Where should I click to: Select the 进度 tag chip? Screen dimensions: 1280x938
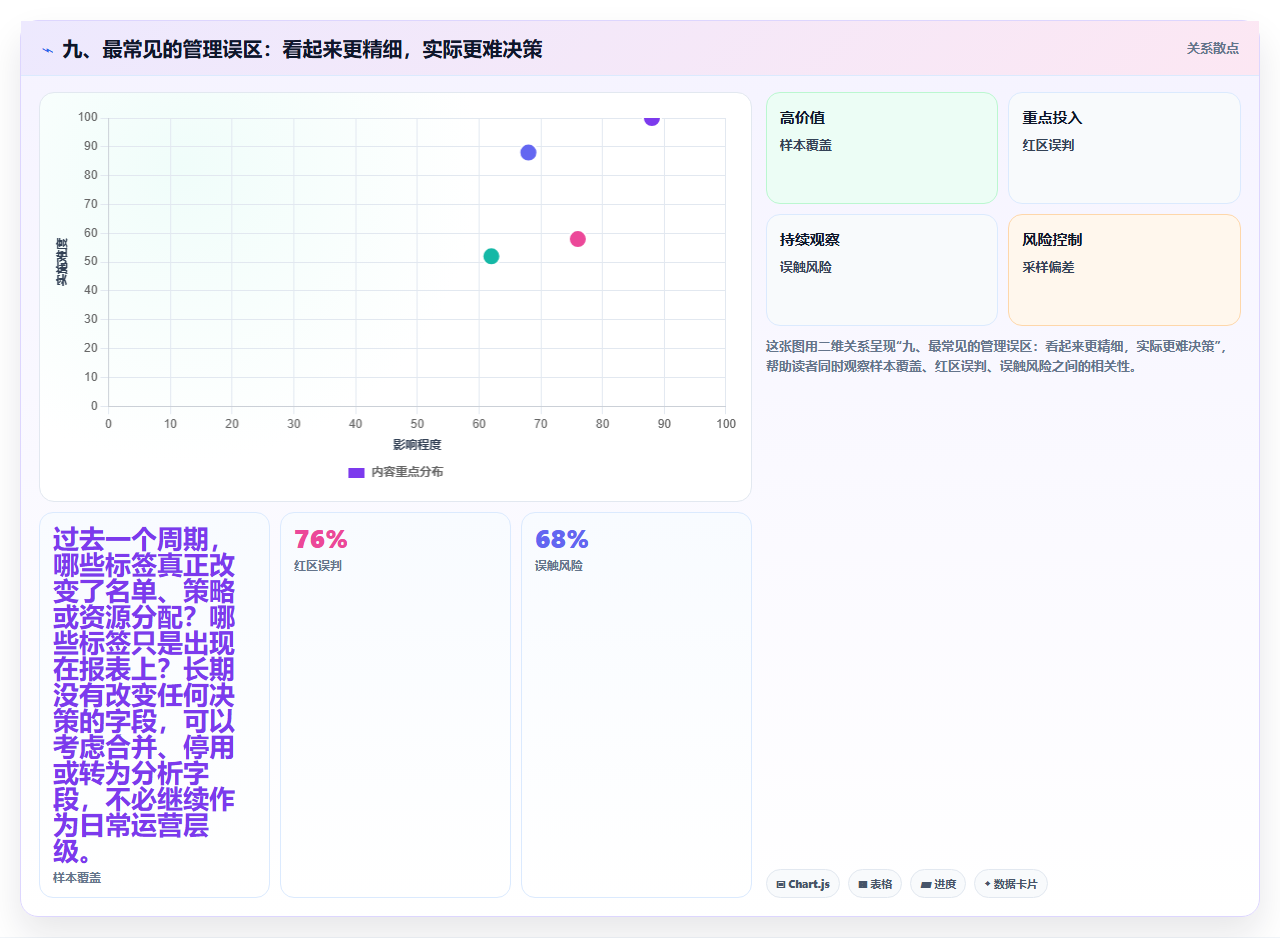click(x=938, y=884)
